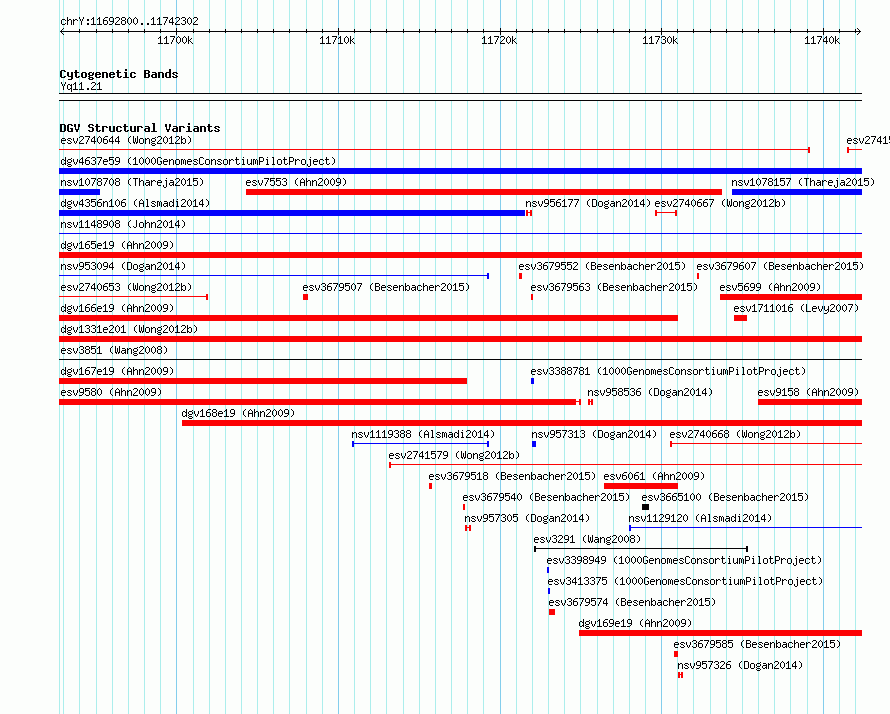Select the nsv1078708 (Thareja2015) label

(132, 182)
